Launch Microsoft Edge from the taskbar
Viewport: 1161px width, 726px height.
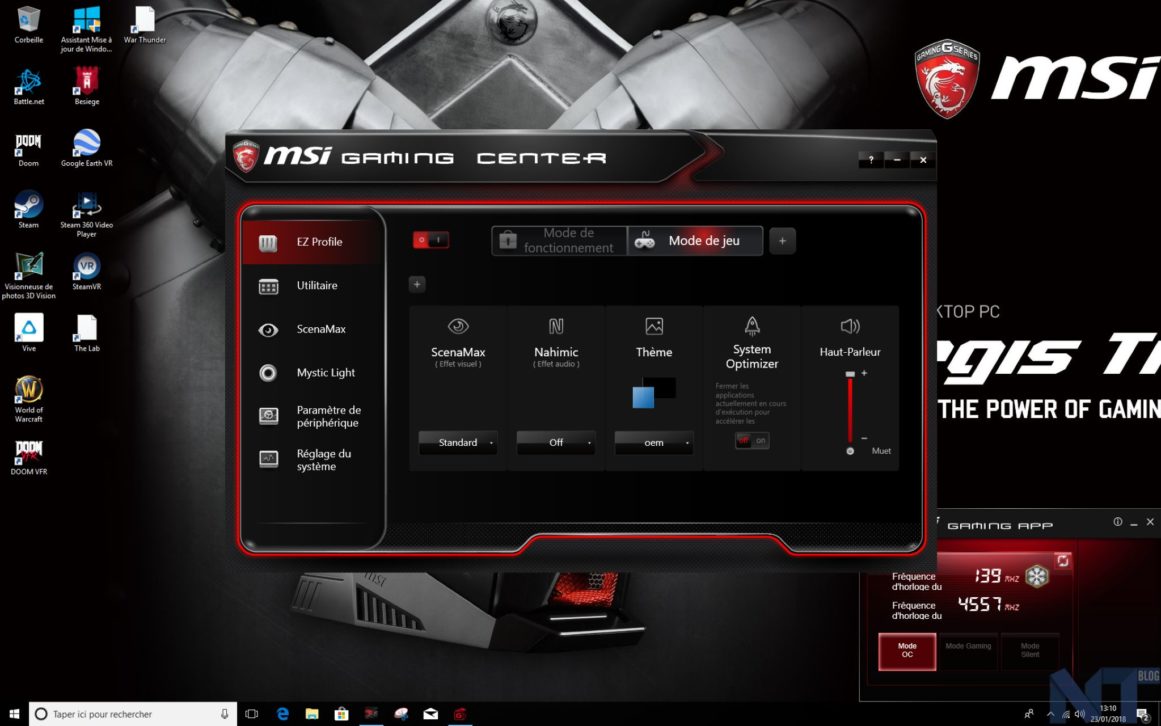click(x=282, y=713)
